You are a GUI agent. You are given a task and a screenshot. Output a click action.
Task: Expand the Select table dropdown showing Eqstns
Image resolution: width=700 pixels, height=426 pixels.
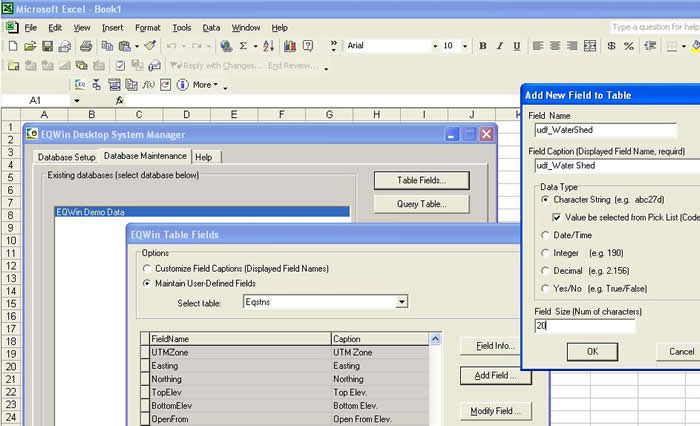401,301
